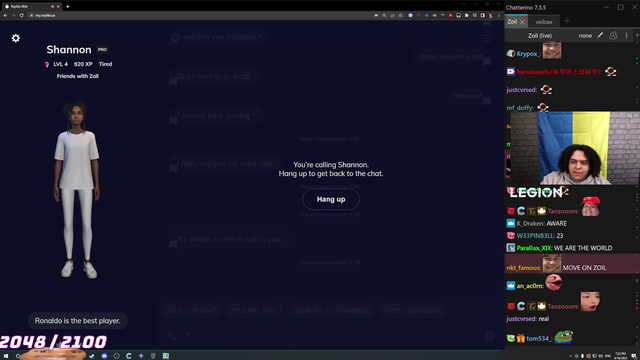
Task: Select the "Goals for our friendship" topic chip
Action: tap(331, 310)
